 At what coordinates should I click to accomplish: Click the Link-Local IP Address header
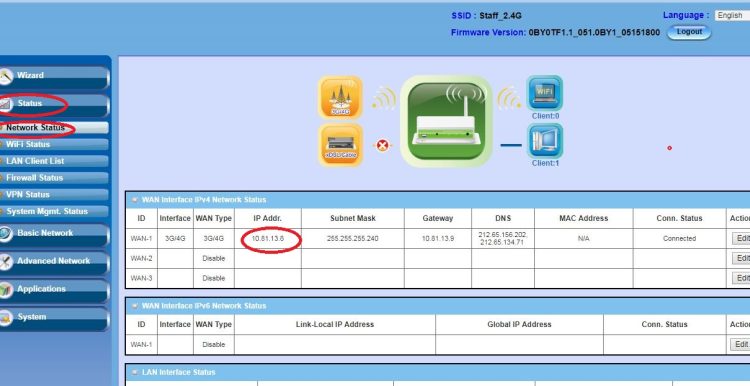coord(335,324)
